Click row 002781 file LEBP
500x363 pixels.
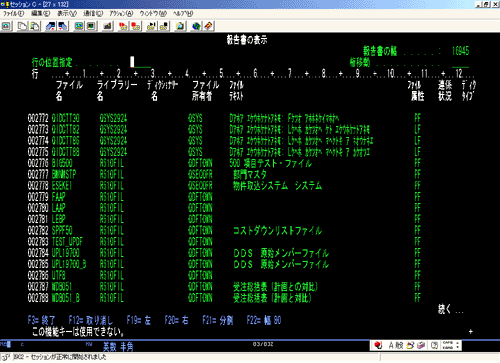click(59, 219)
